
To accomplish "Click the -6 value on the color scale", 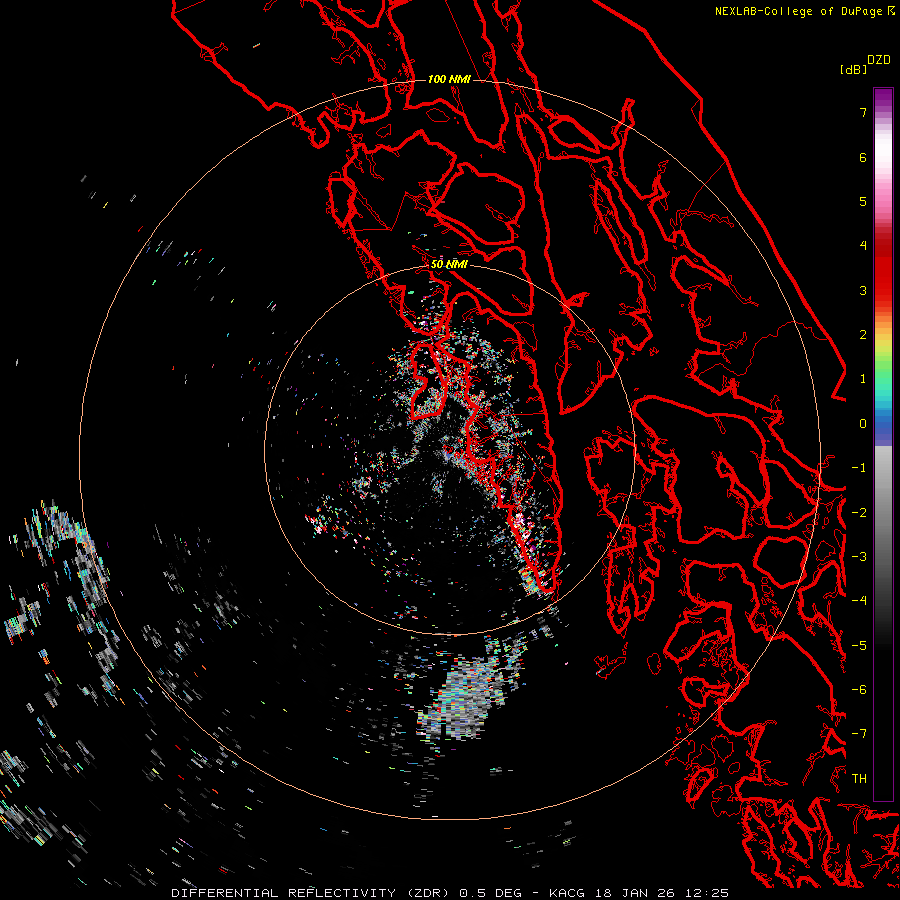I will tap(859, 690).
